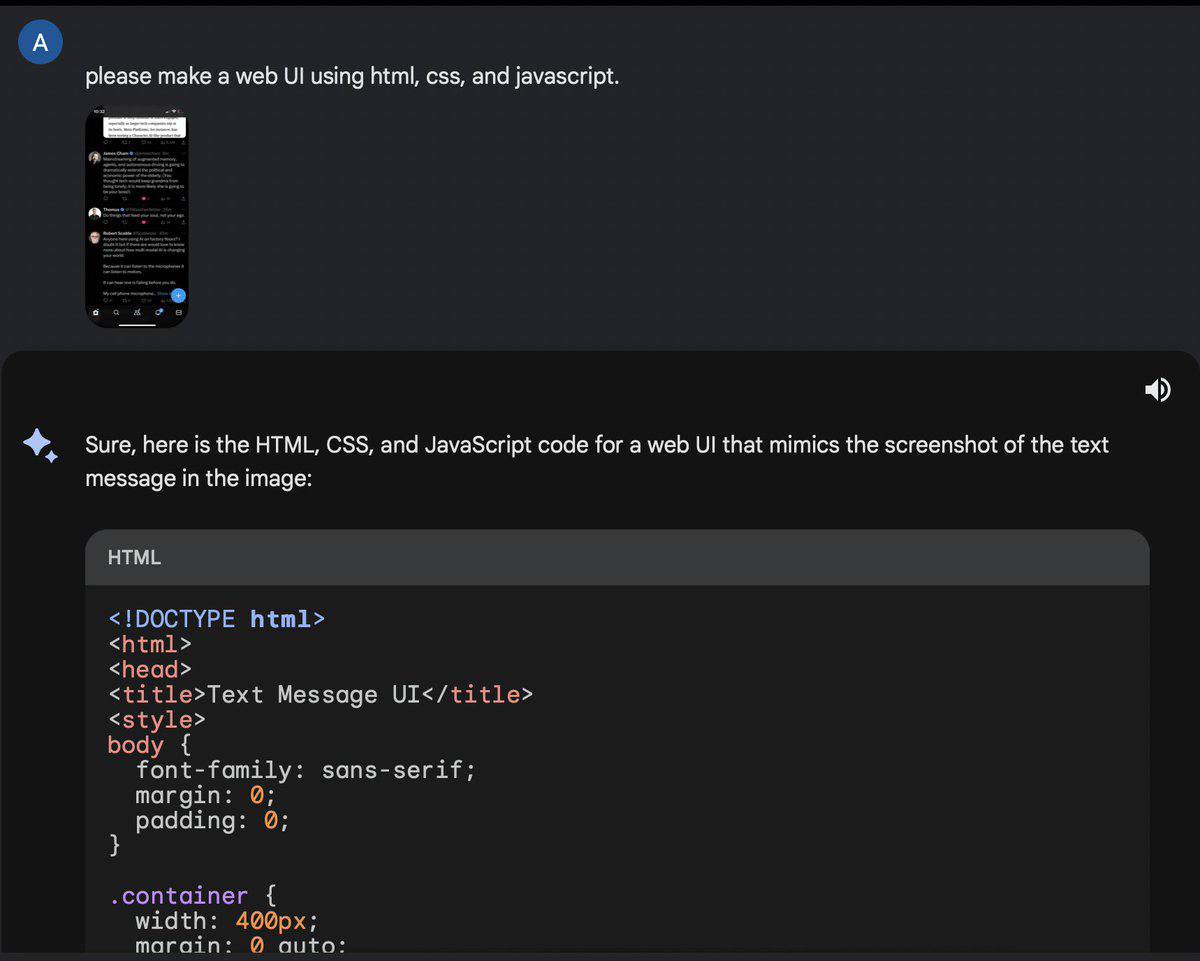Click the sparkle assistant icon beside response

[x=41, y=445]
